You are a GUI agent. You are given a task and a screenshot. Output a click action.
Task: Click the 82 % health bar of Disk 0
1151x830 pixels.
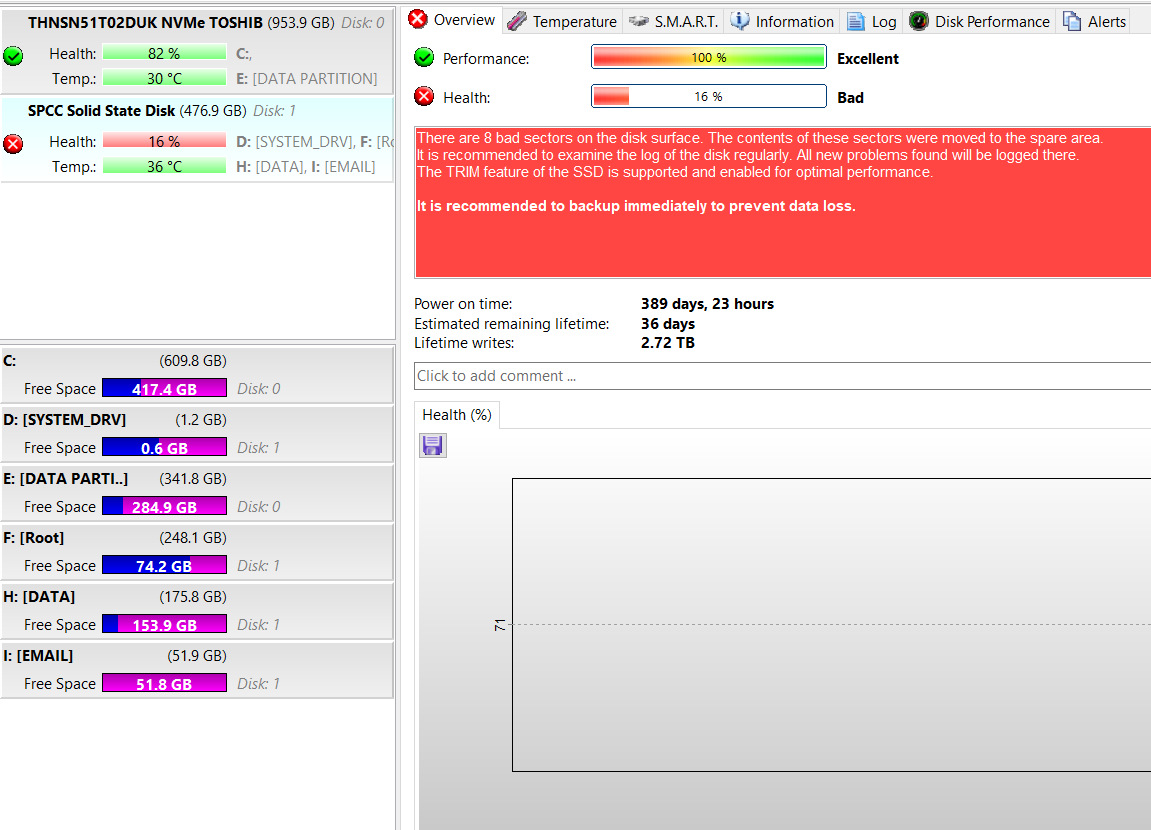pyautogui.click(x=164, y=53)
